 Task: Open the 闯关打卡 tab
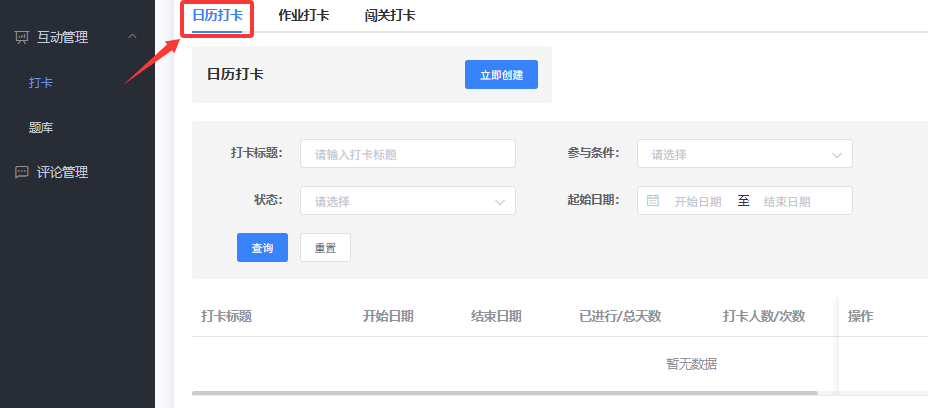[x=390, y=15]
